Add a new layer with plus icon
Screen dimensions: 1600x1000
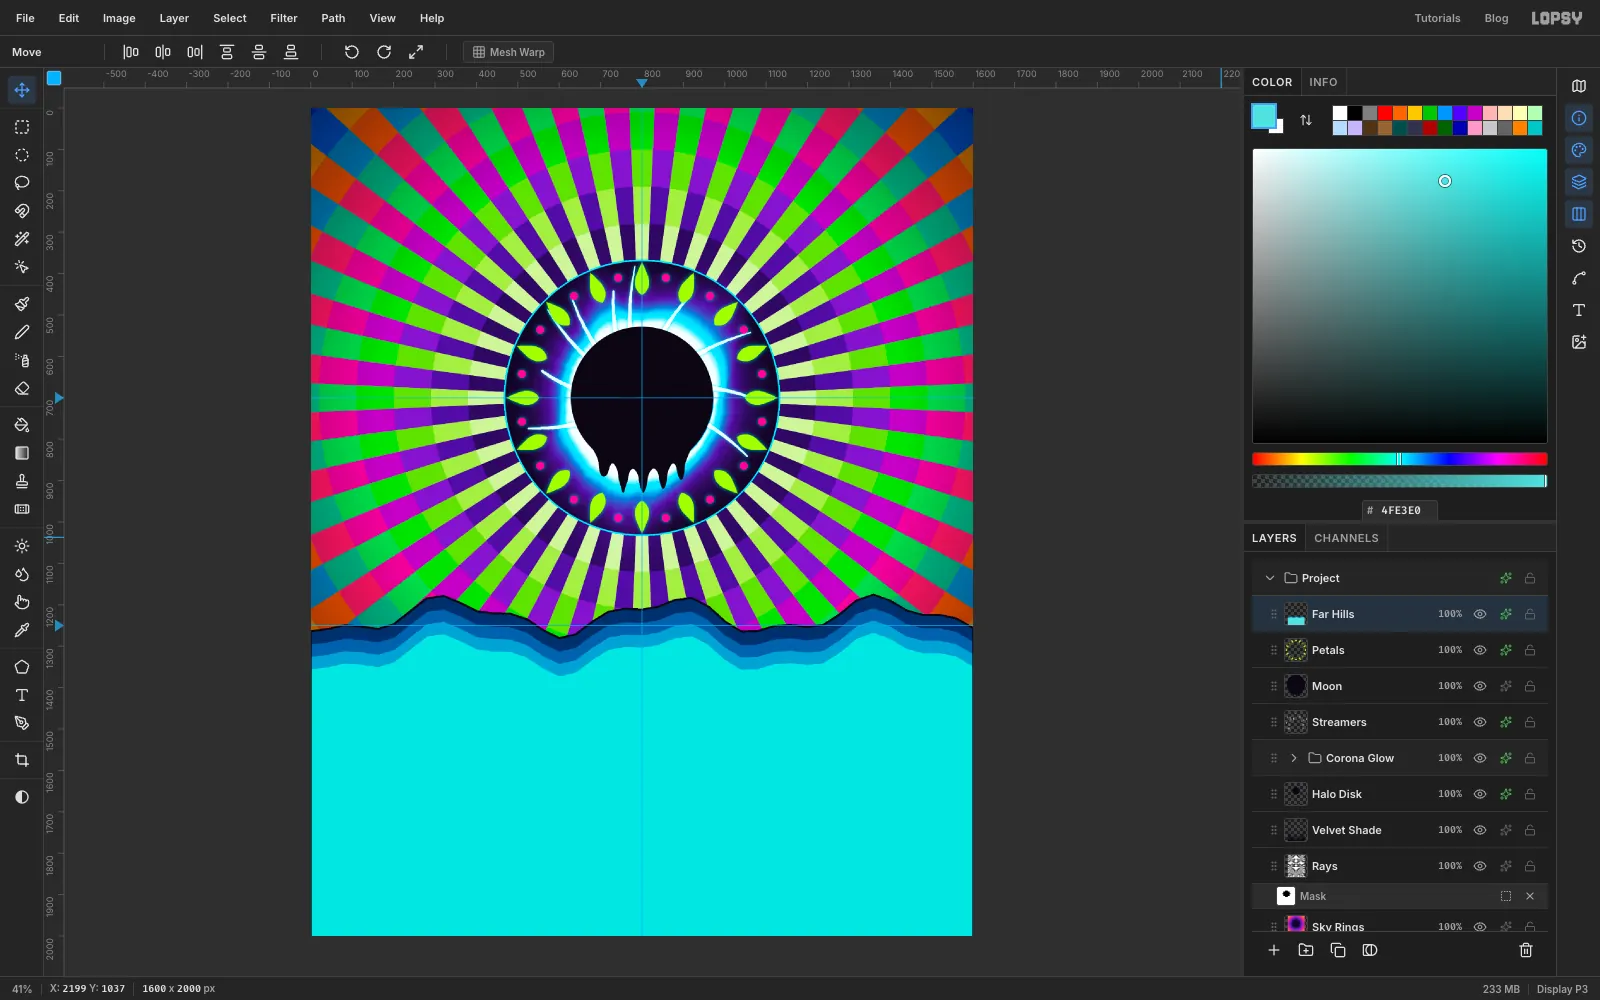pos(1274,950)
